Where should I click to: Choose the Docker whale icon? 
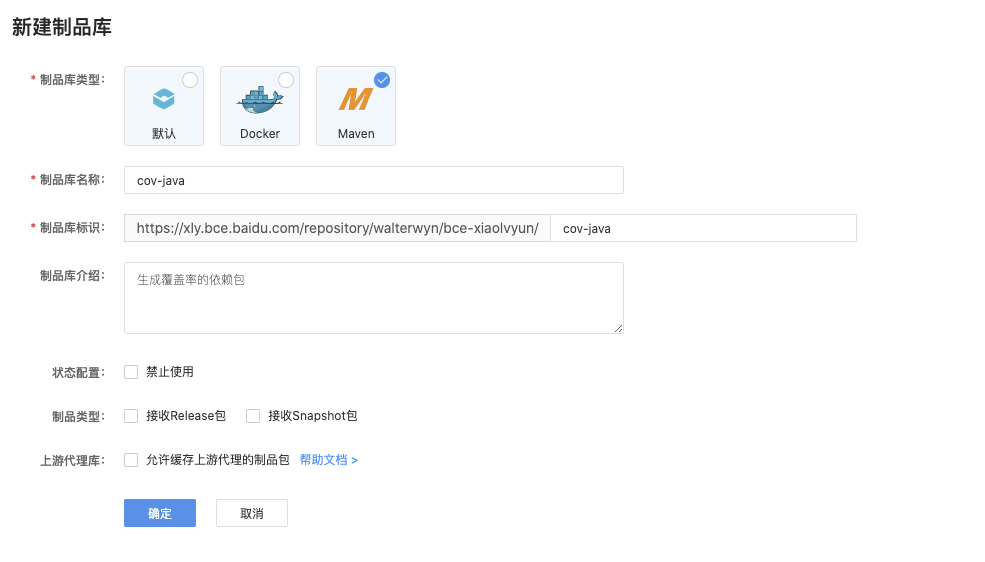tap(259, 100)
